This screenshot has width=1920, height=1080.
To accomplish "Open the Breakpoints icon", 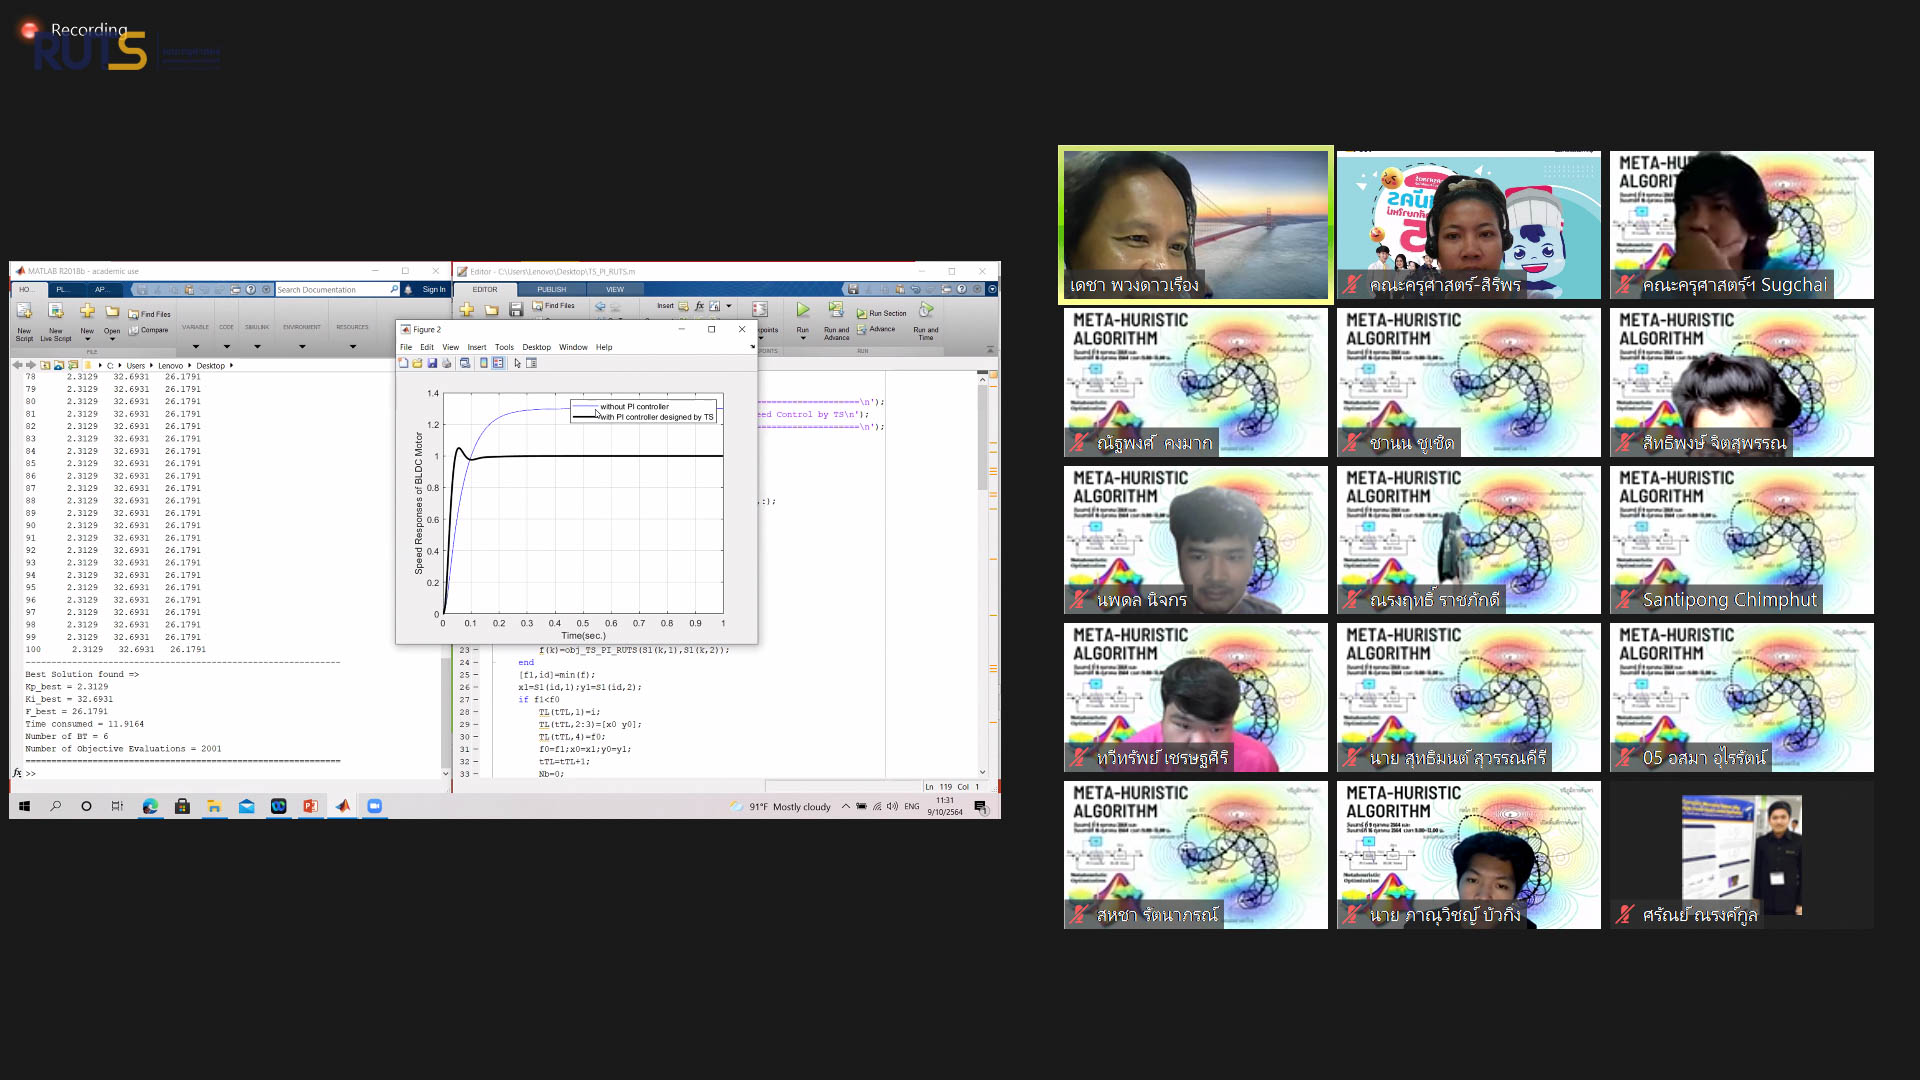I will (761, 310).
